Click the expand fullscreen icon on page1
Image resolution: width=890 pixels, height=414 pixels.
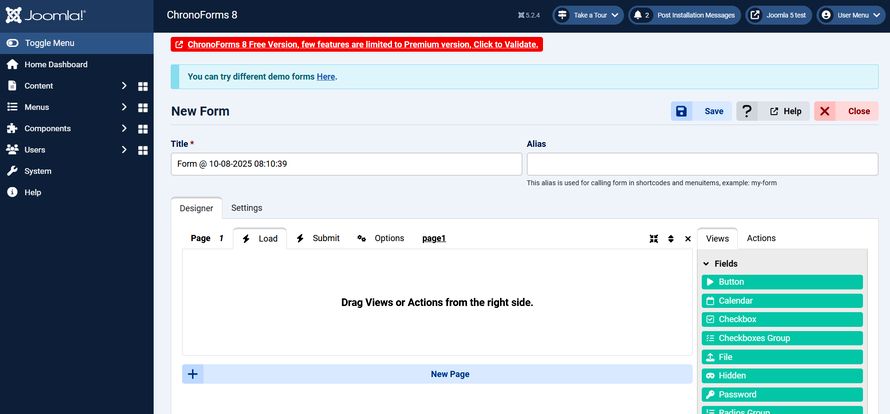coord(654,239)
